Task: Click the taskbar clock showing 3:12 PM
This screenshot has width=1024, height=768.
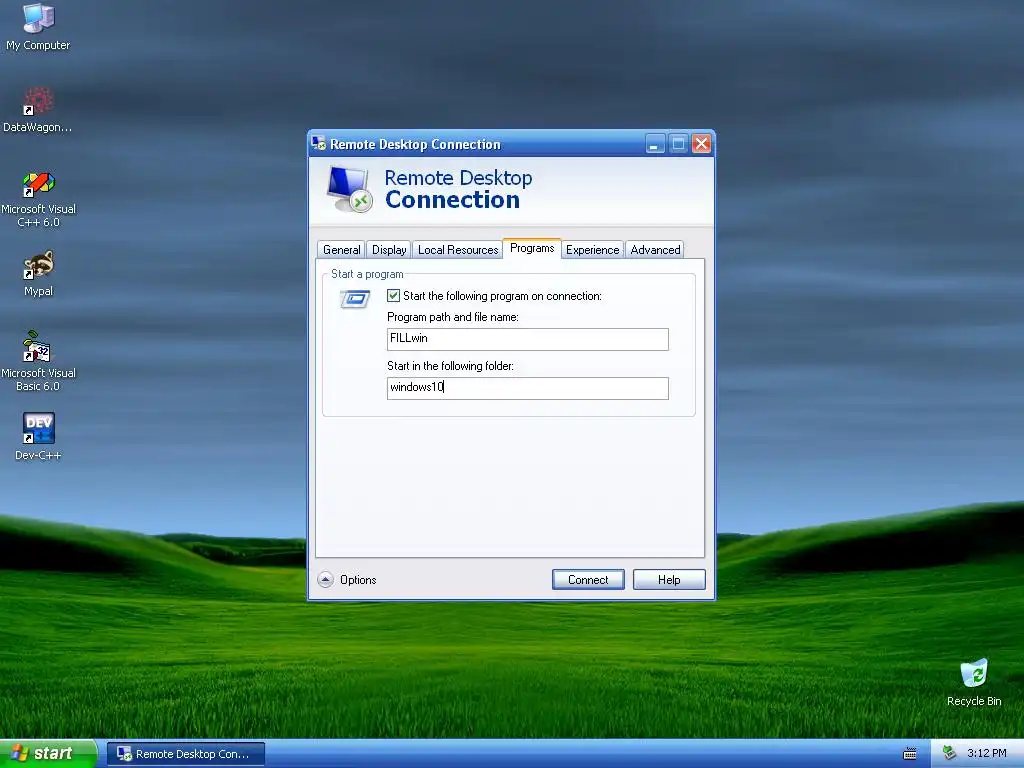Action: tap(986, 754)
